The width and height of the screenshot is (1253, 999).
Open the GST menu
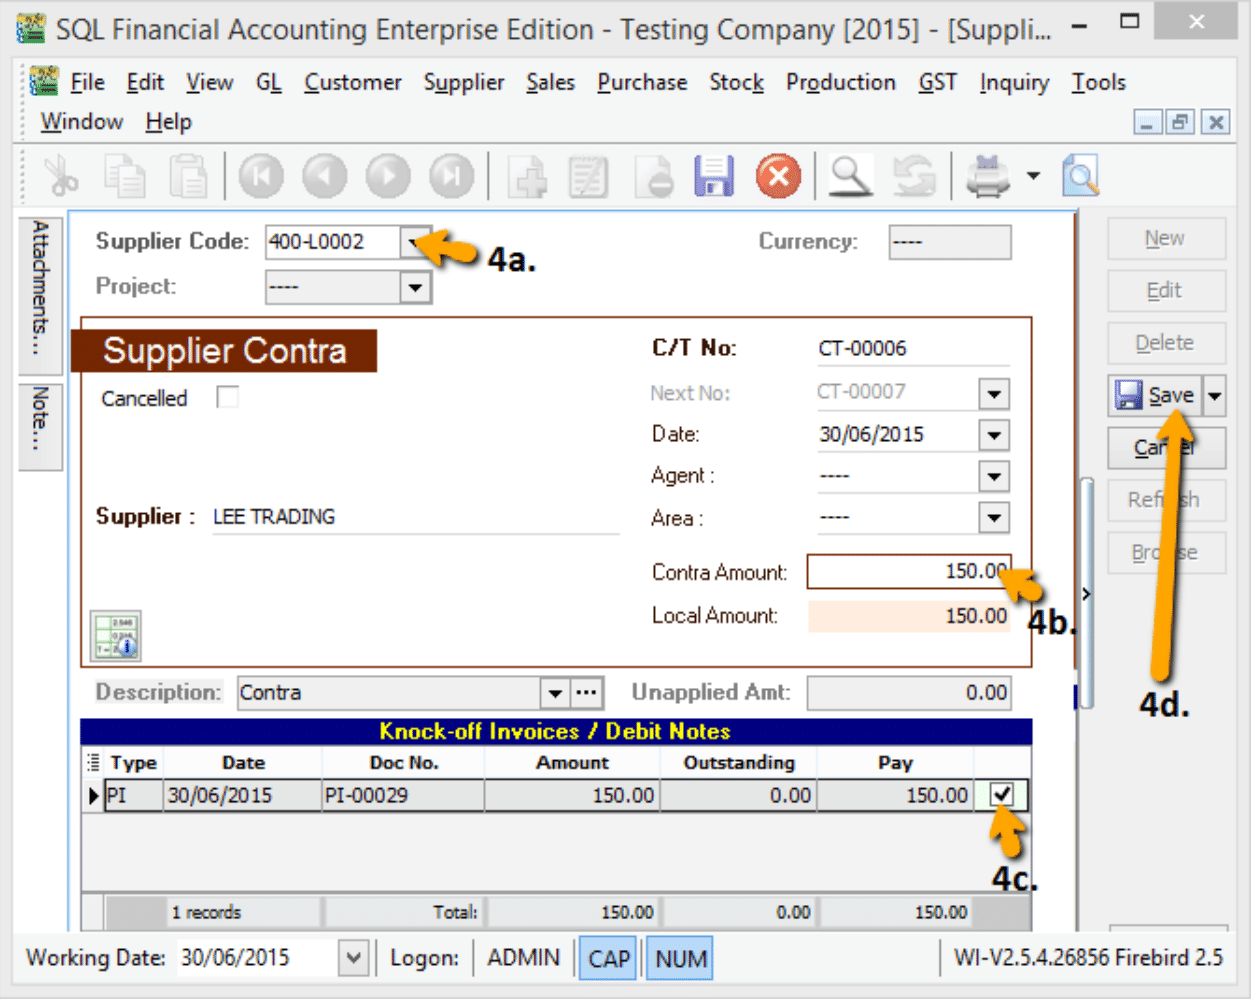coord(937,82)
